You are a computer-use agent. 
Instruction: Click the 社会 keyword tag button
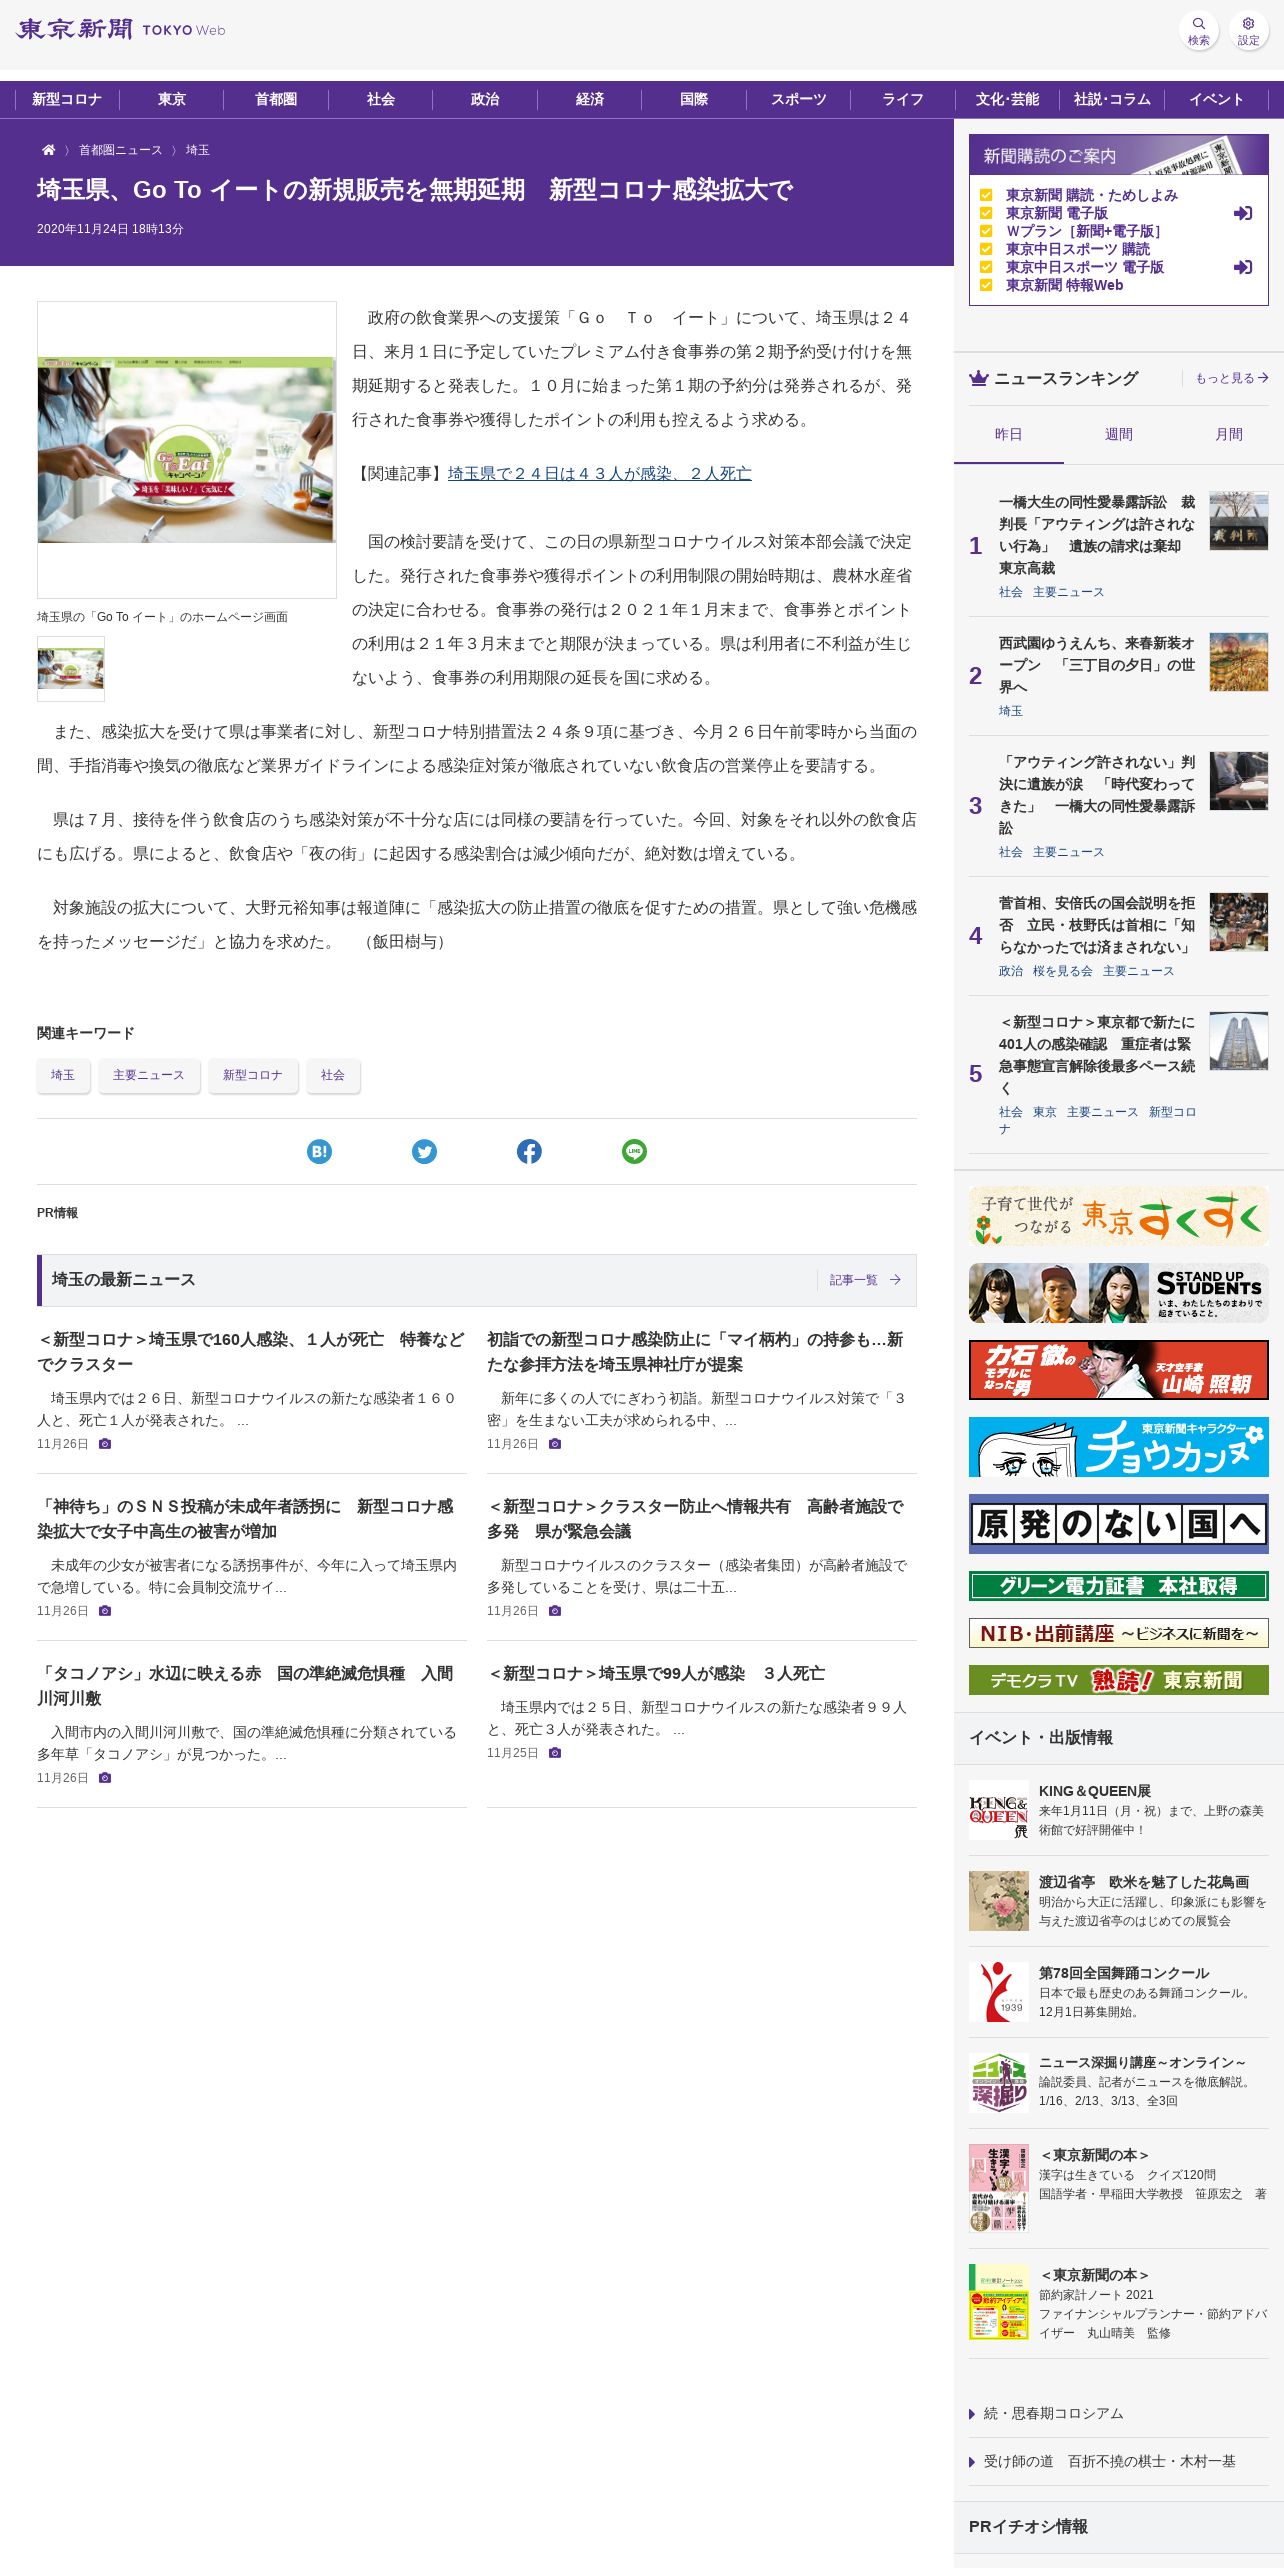pos(333,1075)
